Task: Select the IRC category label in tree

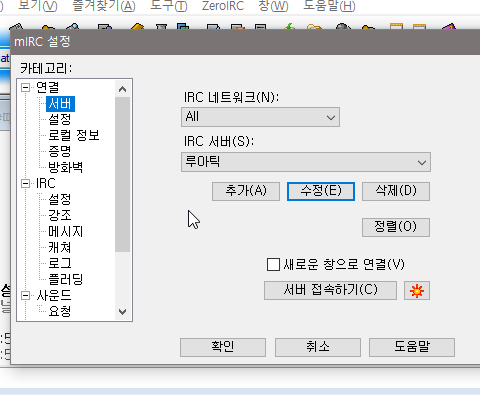Action: pyautogui.click(x=46, y=183)
